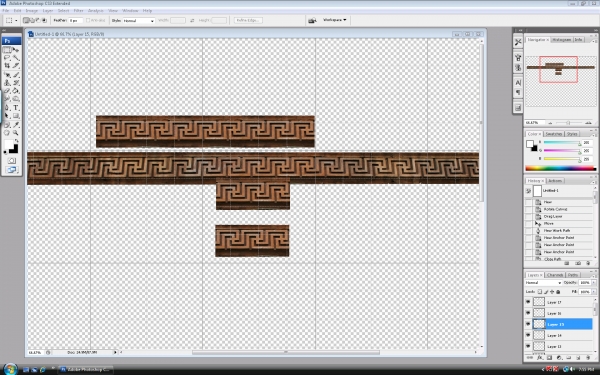Hide Layer 14 with its eye icon
This screenshot has width=600, height=375.
(528, 335)
